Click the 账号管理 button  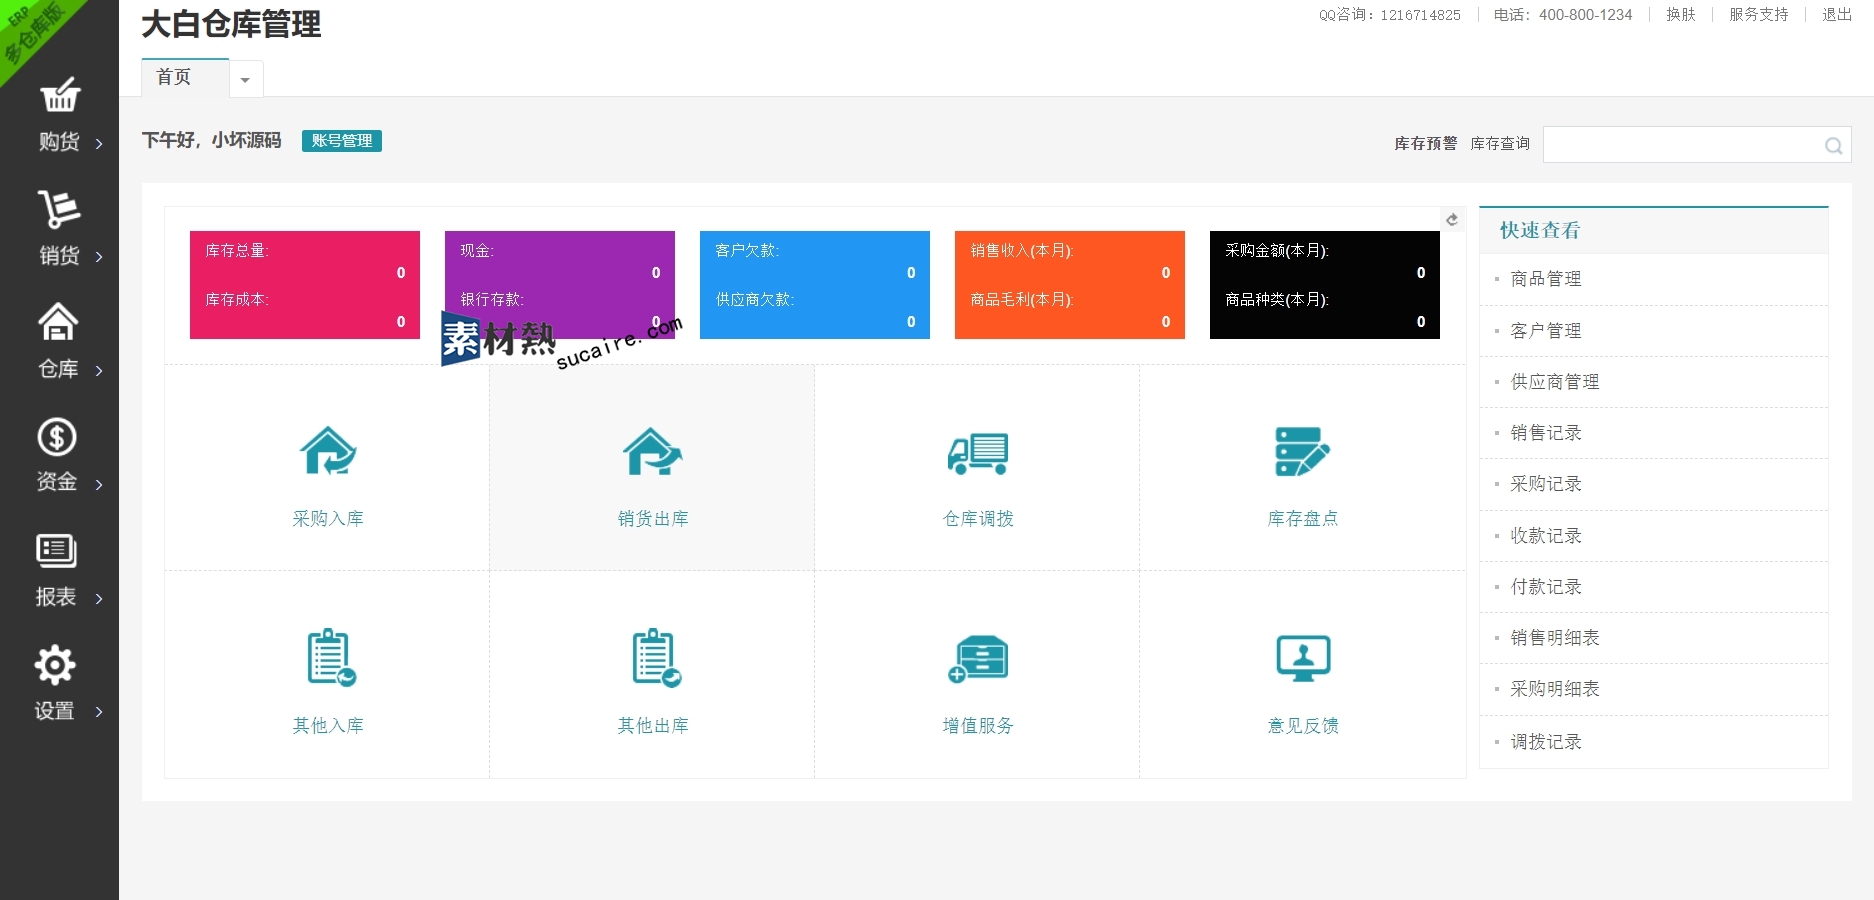[342, 141]
